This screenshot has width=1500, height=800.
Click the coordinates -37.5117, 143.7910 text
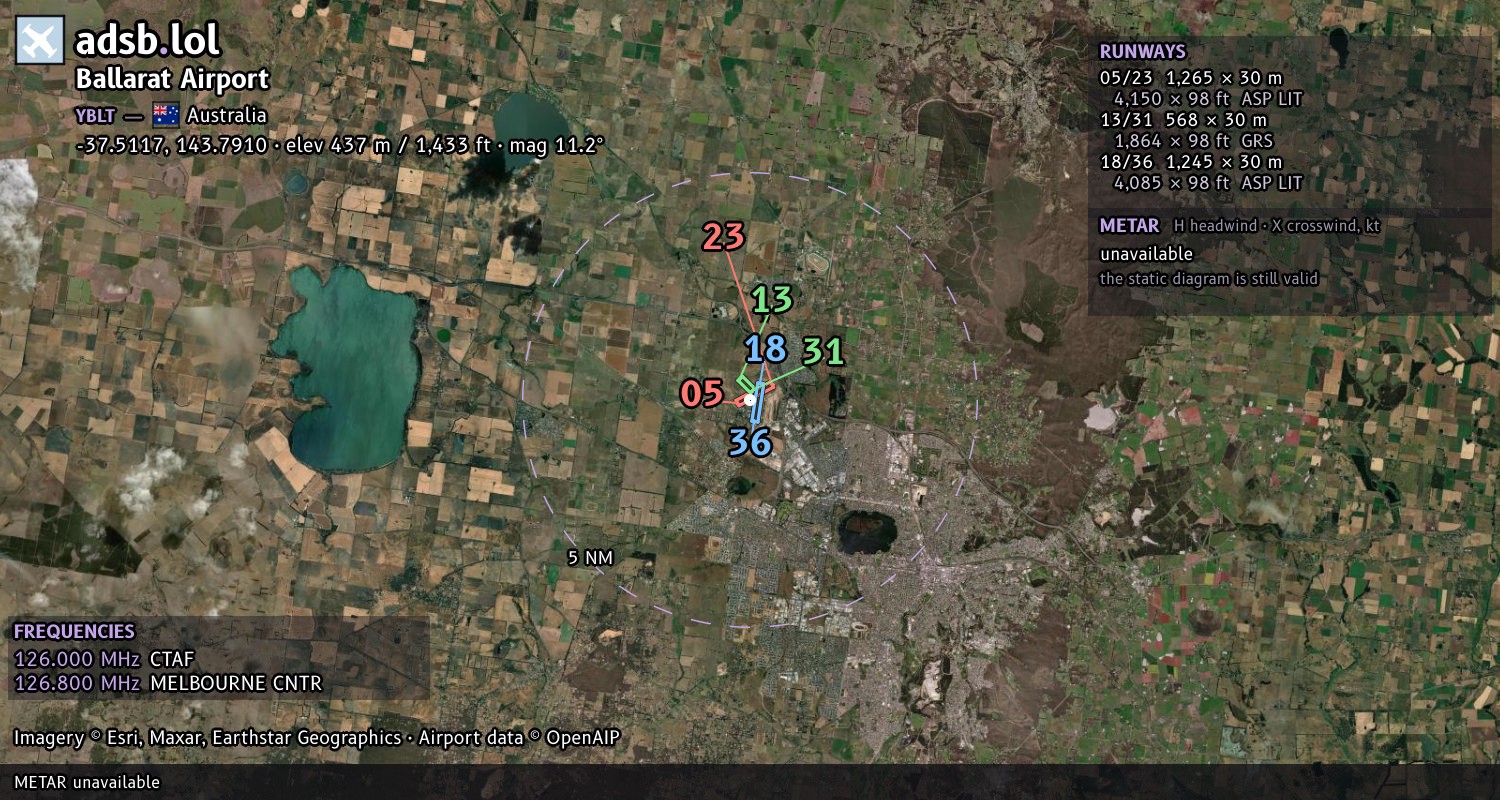[x=176, y=145]
